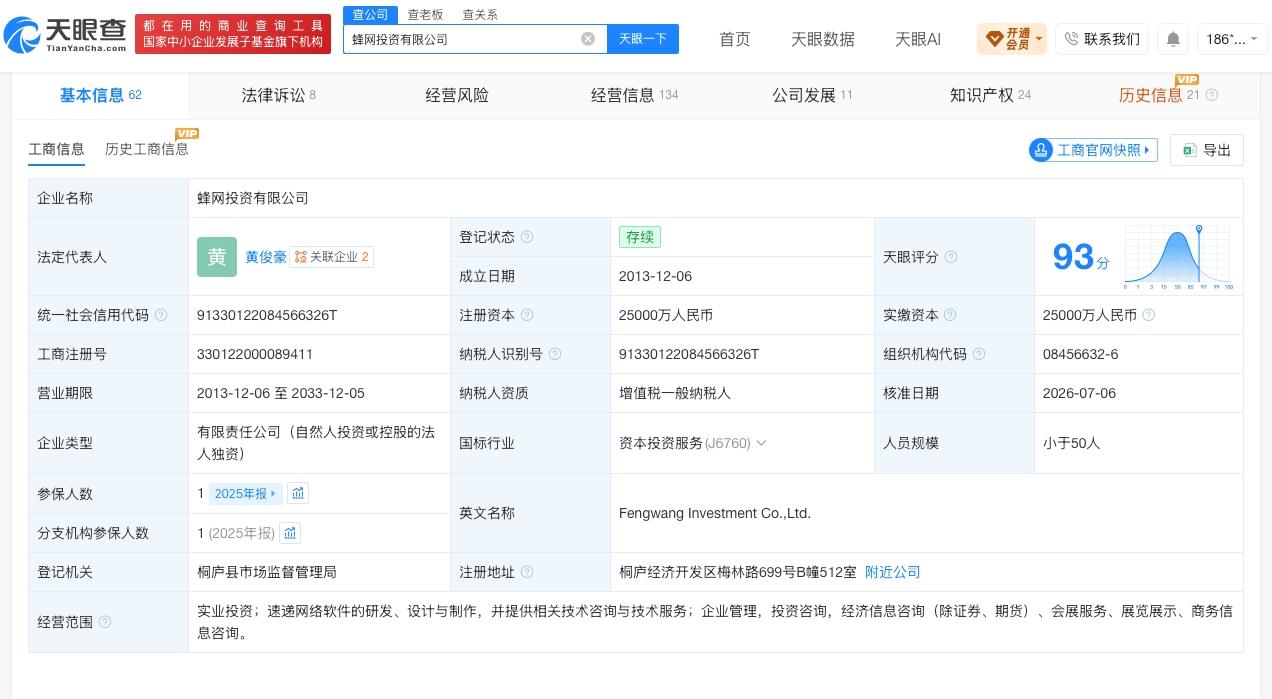
Task: Switch to 查老板 search tab
Action: pyautogui.click(x=425, y=14)
